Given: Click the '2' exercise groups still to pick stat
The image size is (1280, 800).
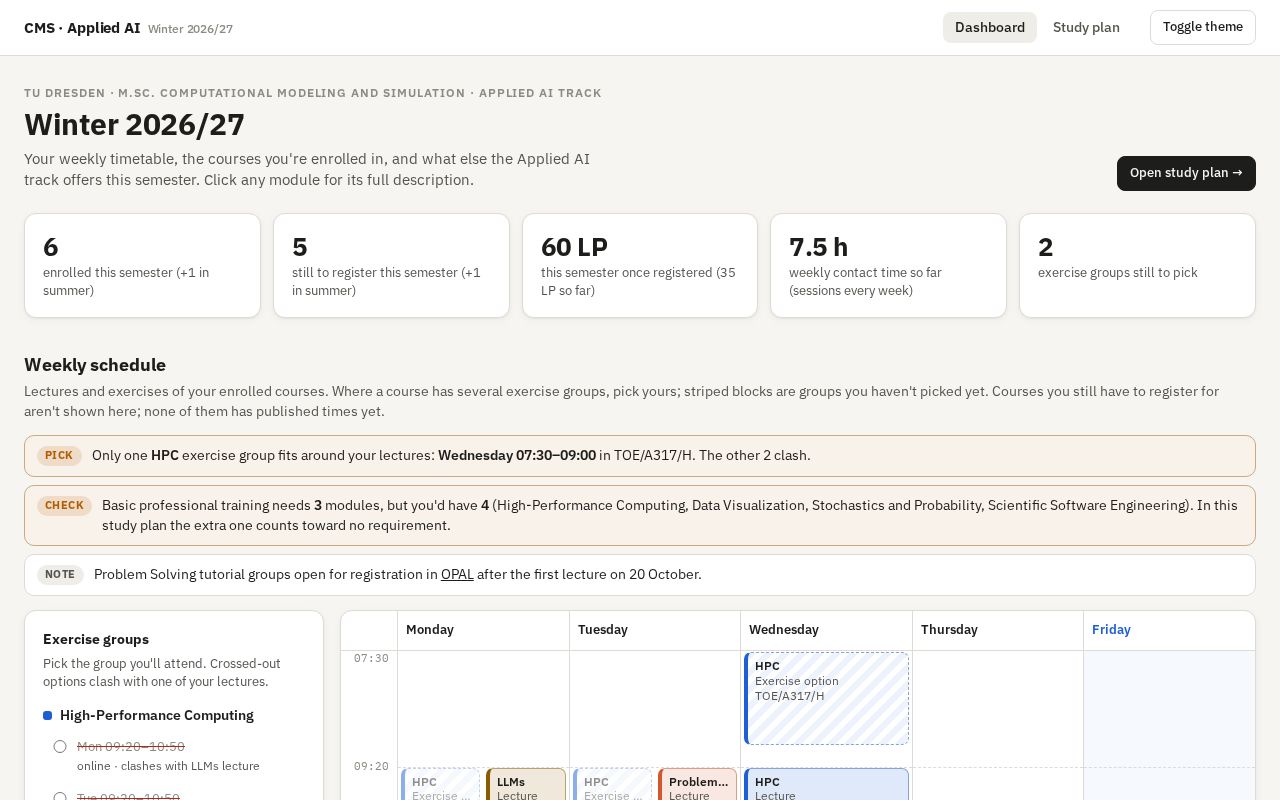Looking at the screenshot, I should 1137,265.
